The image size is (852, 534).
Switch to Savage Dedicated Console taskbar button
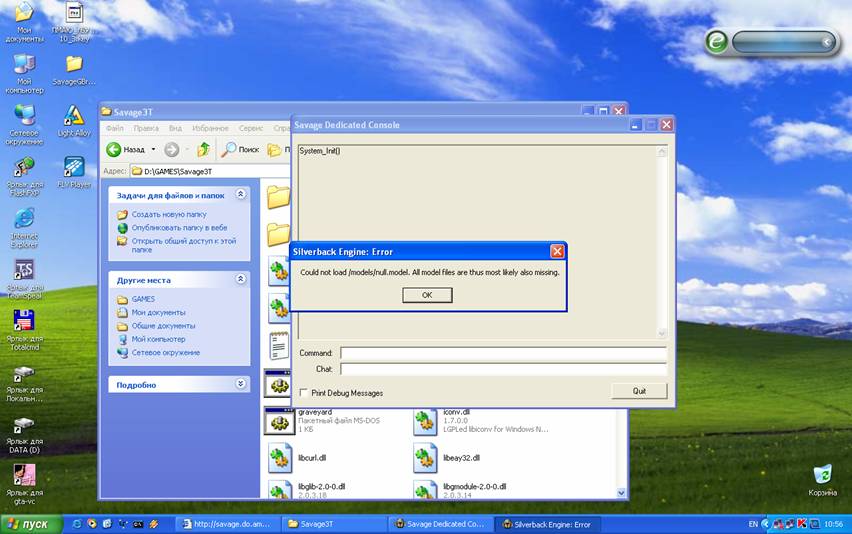pos(440,524)
